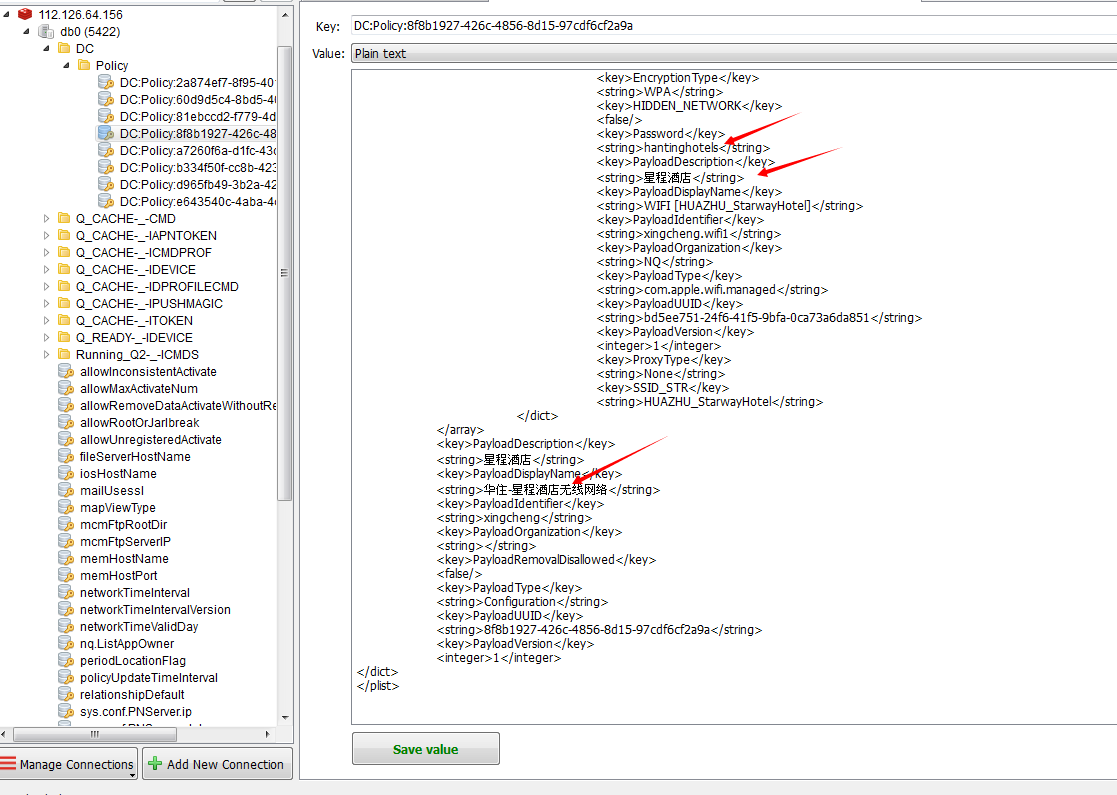
Task: Click key icon of selected DC:Policy:8f8b1927
Action: point(105,133)
